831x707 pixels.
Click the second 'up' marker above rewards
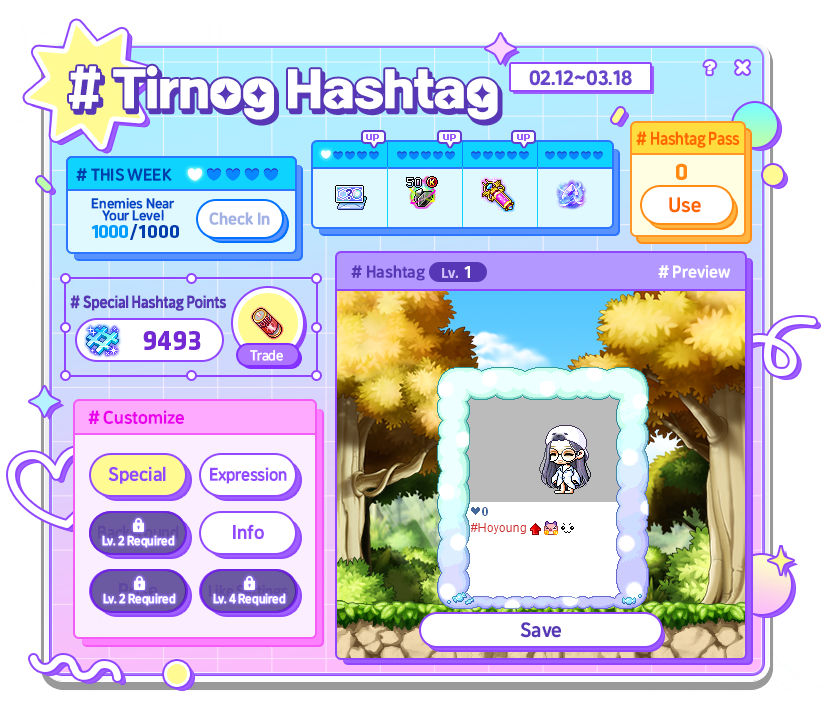point(449,137)
